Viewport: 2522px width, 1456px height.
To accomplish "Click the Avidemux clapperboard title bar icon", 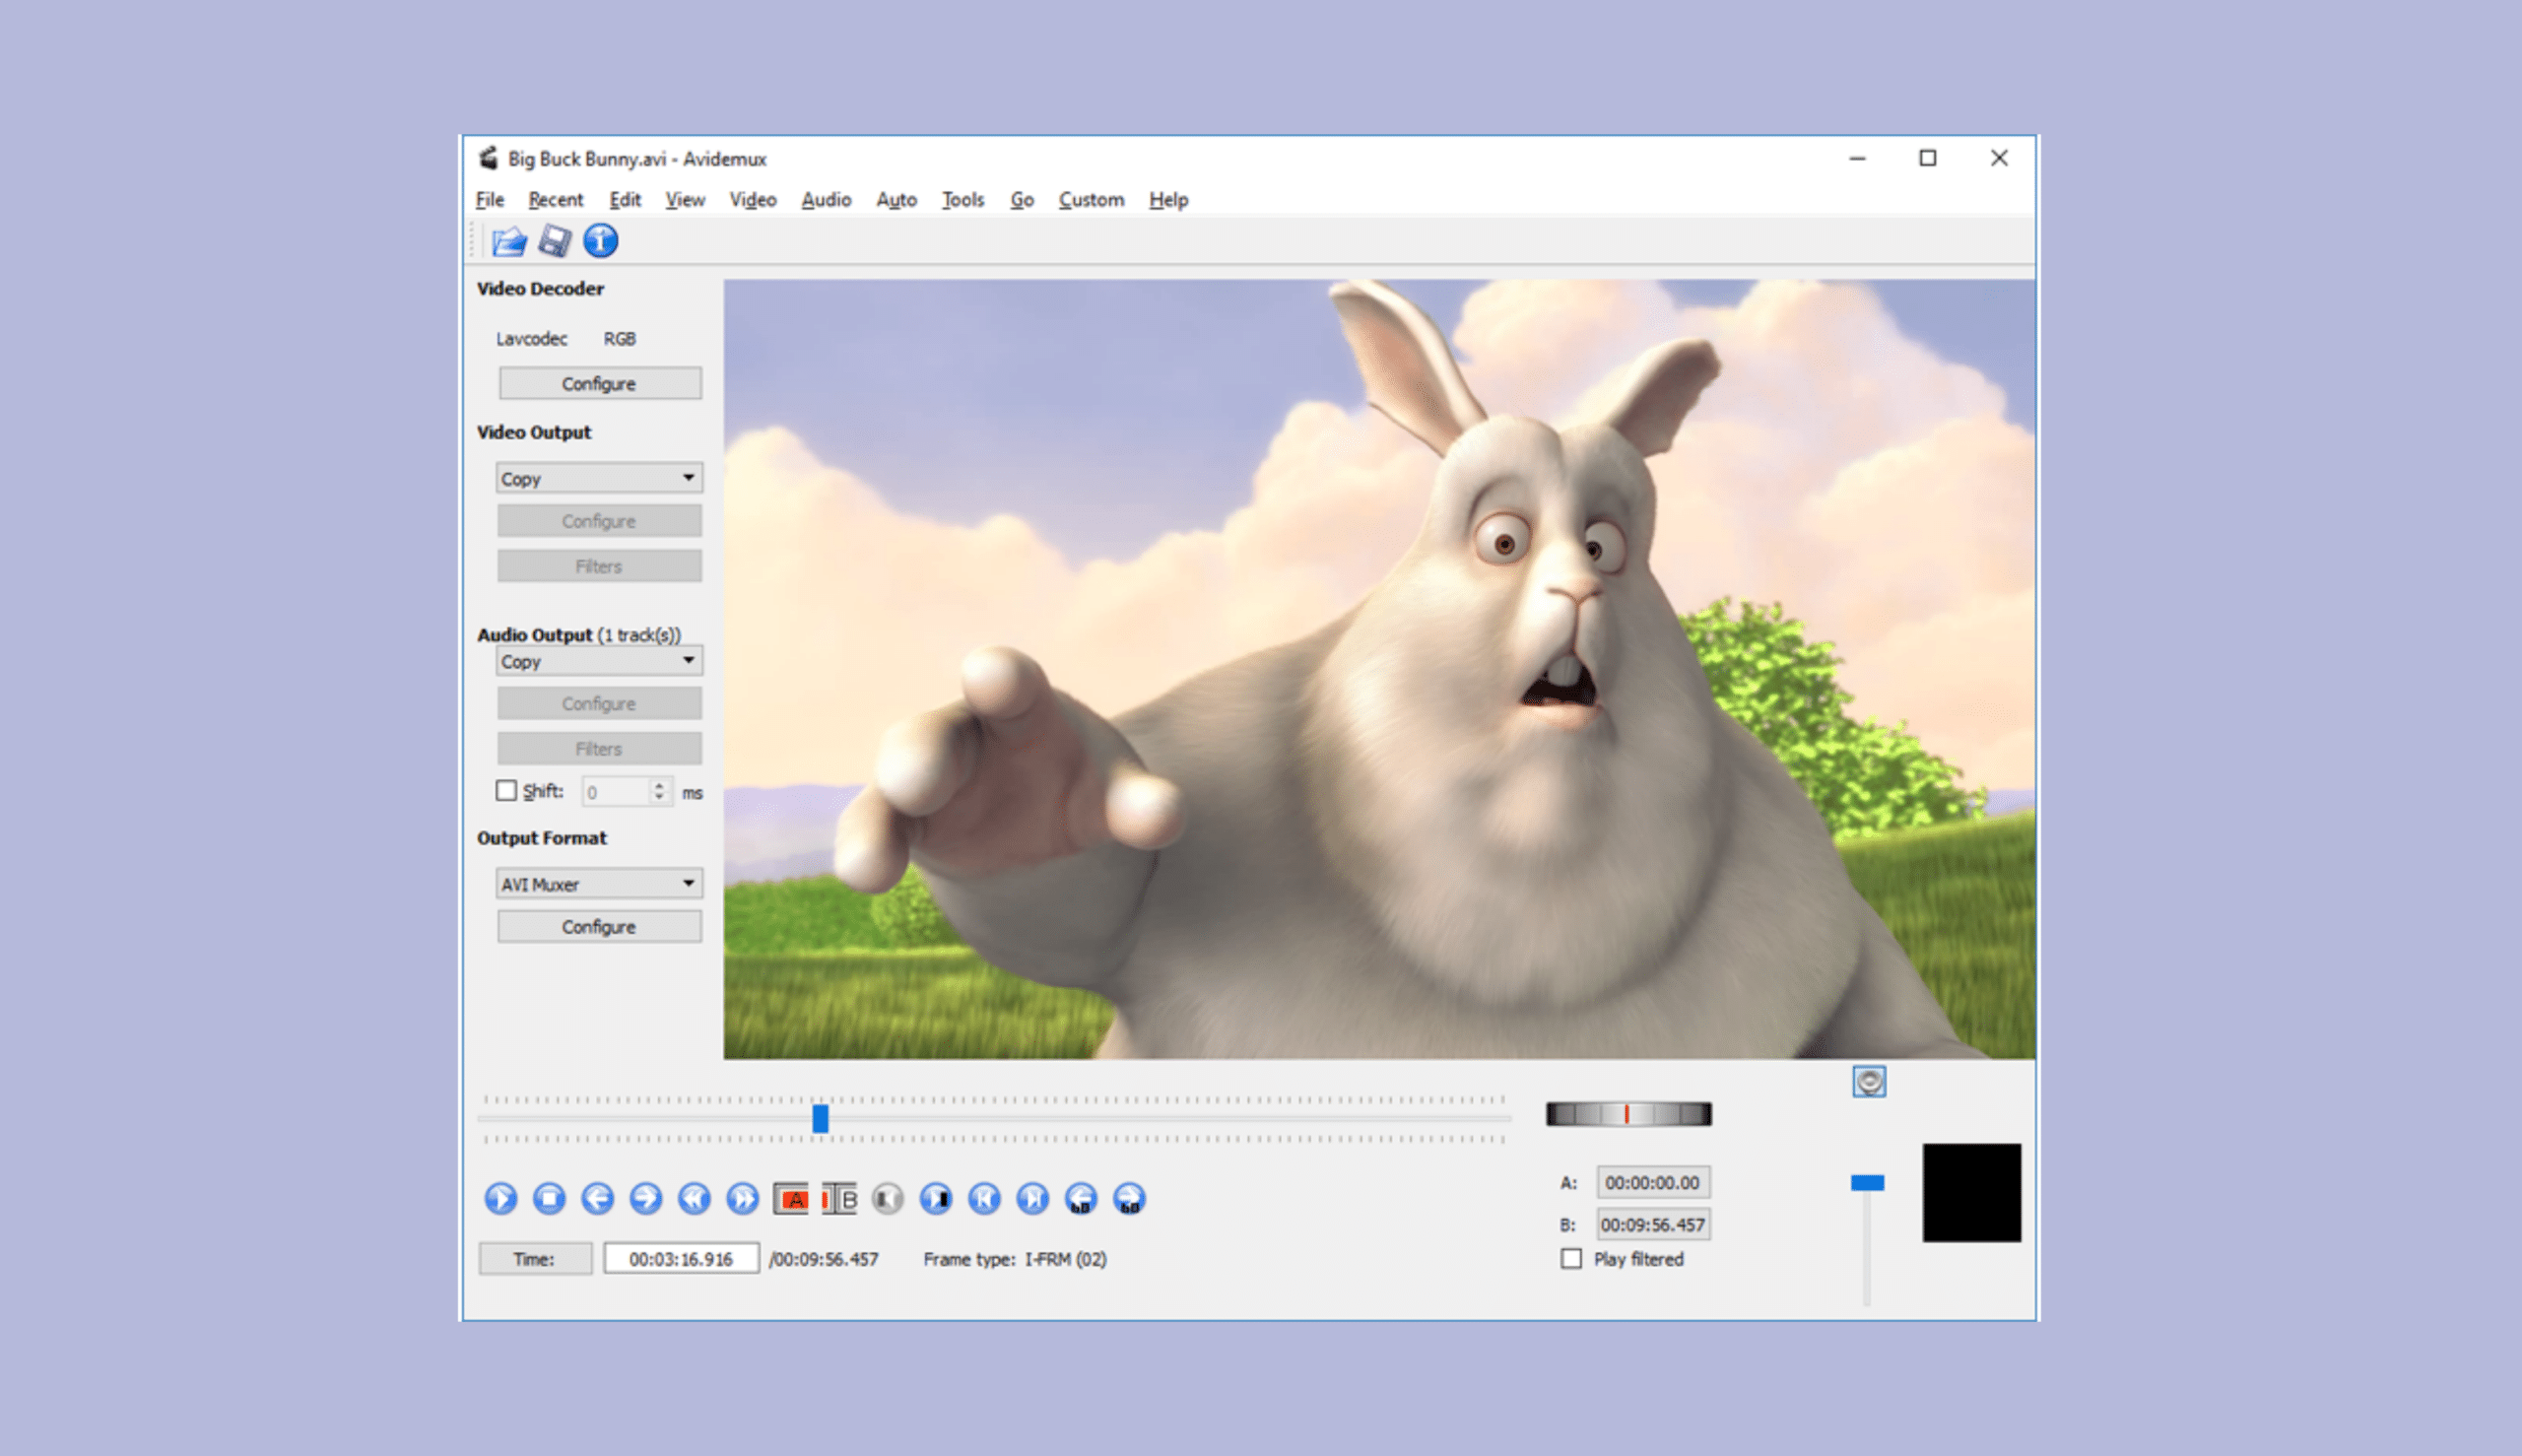I will pyautogui.click(x=488, y=158).
